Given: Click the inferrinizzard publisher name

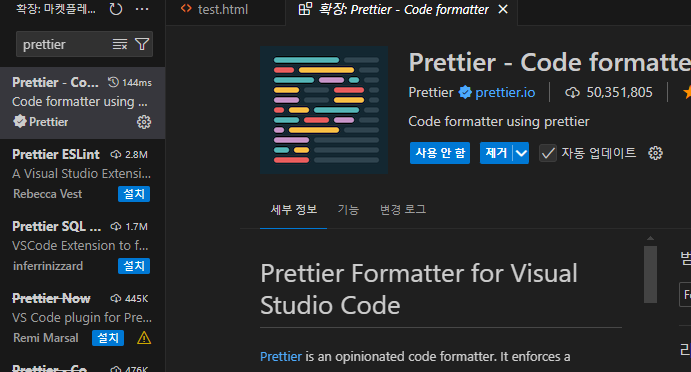Looking at the screenshot, I should coord(48,266).
